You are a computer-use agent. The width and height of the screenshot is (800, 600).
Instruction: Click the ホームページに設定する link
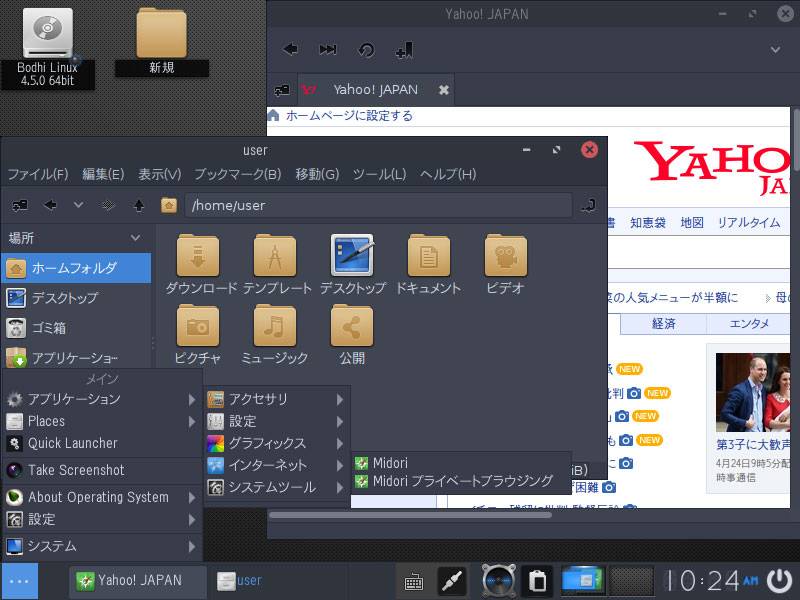pos(349,116)
